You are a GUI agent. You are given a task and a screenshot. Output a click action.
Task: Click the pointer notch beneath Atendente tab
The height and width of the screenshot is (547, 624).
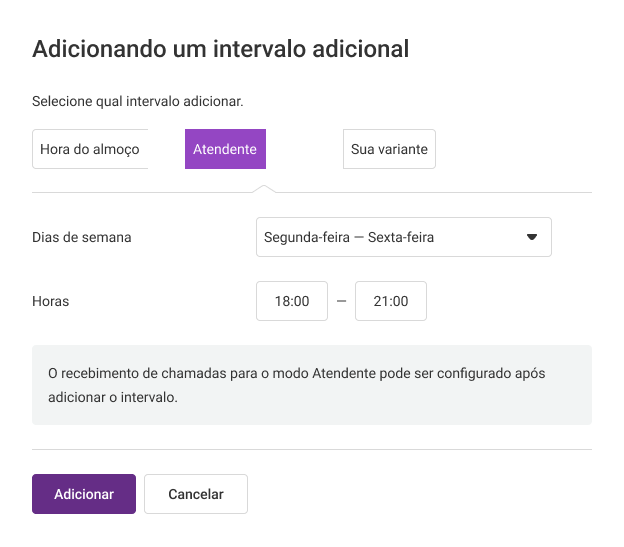click(264, 189)
